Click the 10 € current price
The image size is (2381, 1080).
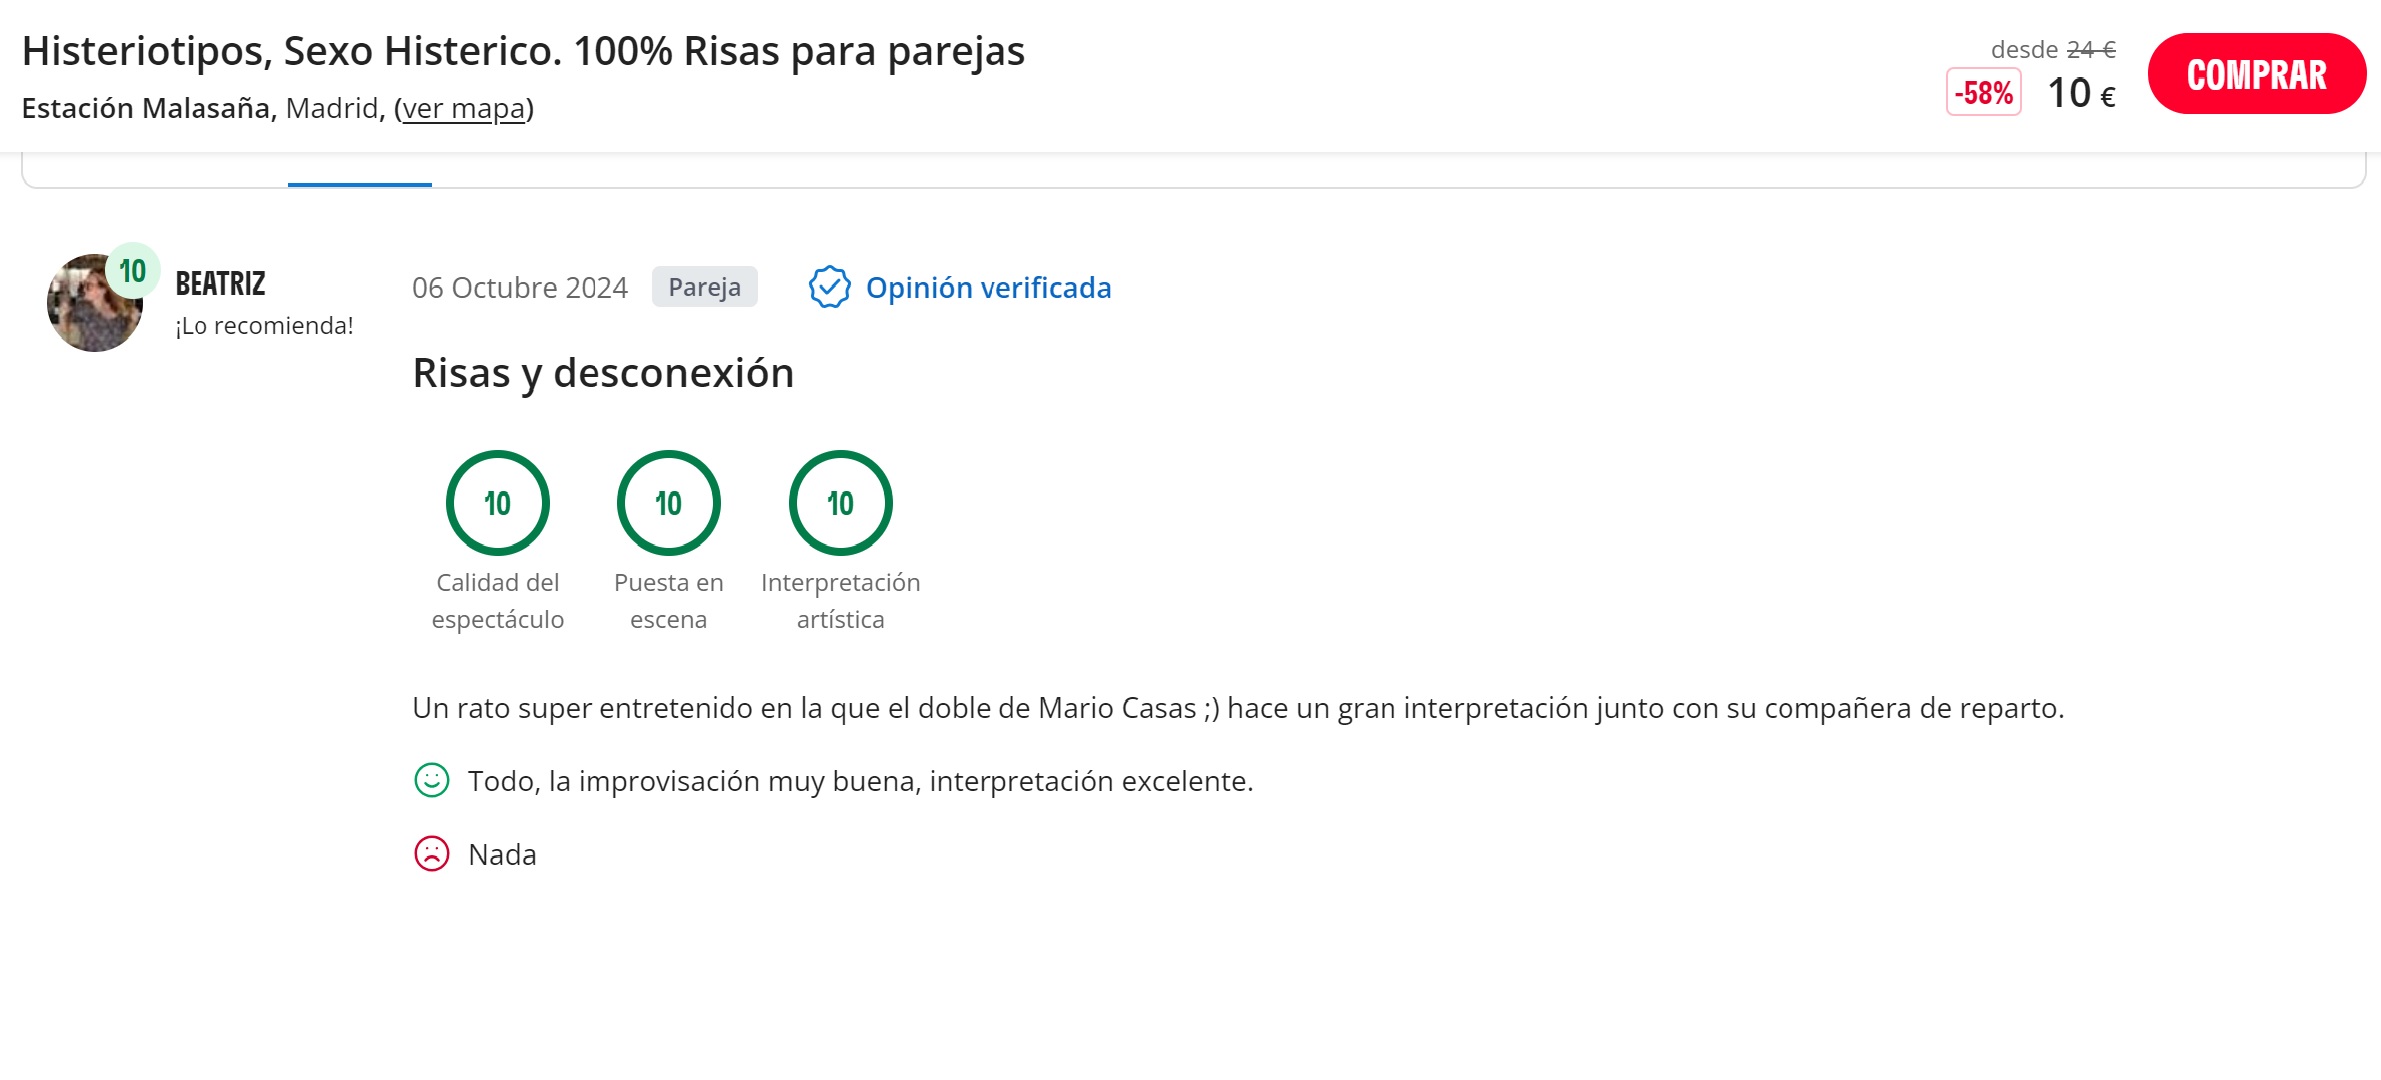coord(2081,94)
